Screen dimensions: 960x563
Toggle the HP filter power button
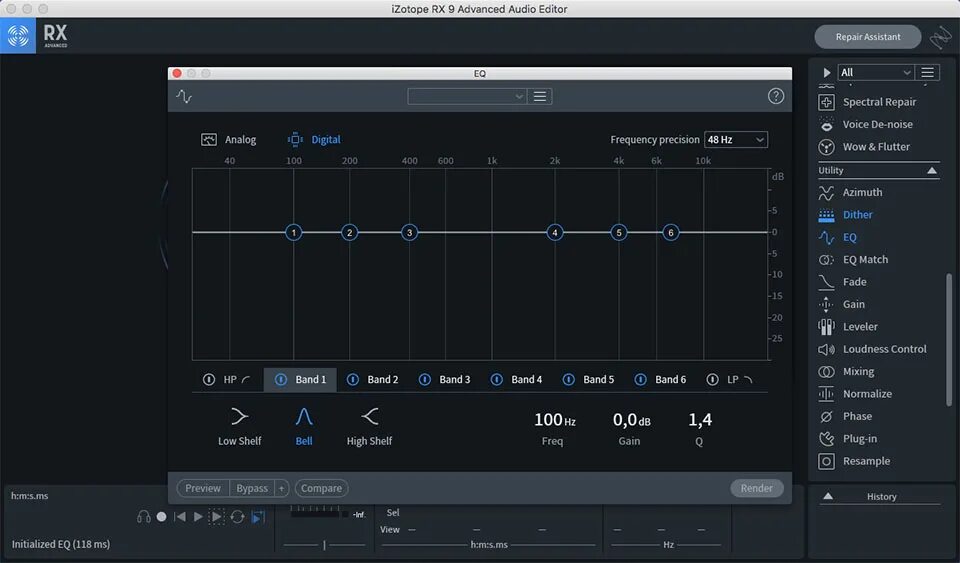(x=209, y=379)
